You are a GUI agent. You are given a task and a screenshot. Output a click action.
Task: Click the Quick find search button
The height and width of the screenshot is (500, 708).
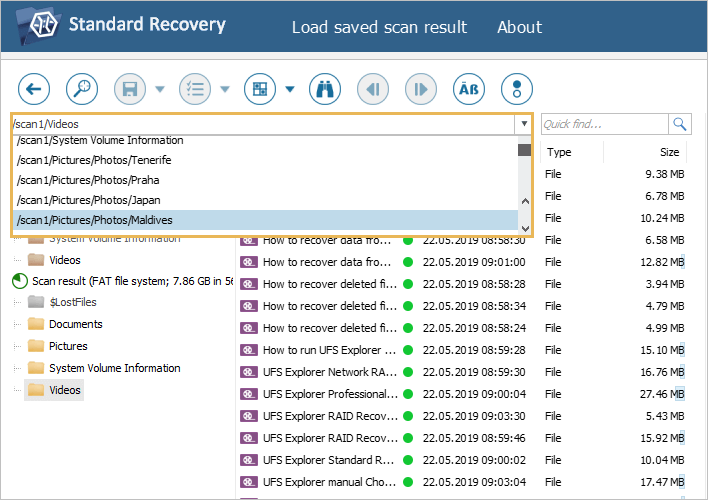tap(680, 124)
